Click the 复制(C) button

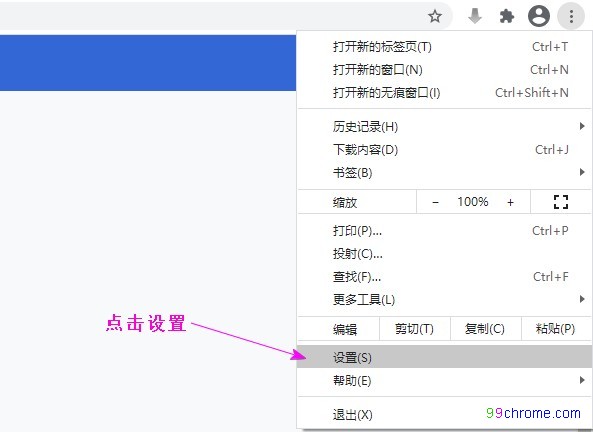pos(485,329)
